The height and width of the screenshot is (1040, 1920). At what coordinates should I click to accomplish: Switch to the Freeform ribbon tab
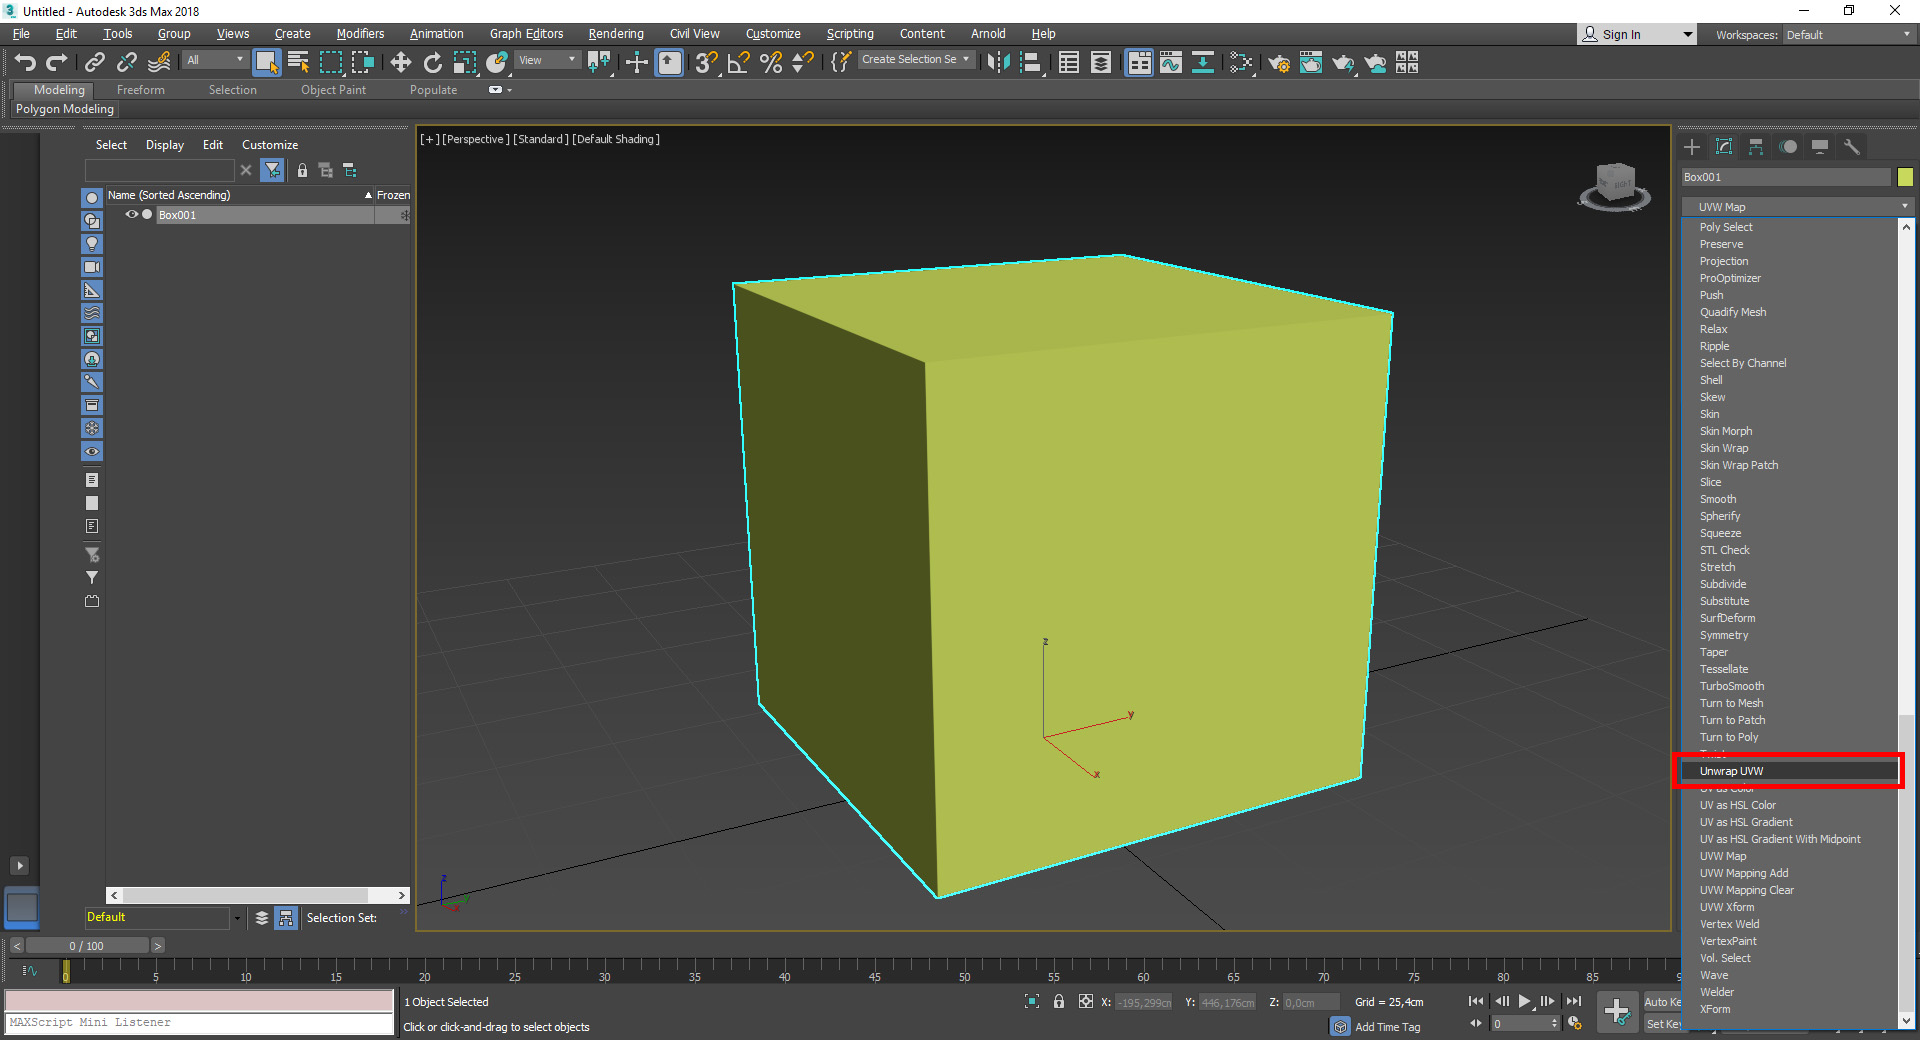(x=140, y=90)
